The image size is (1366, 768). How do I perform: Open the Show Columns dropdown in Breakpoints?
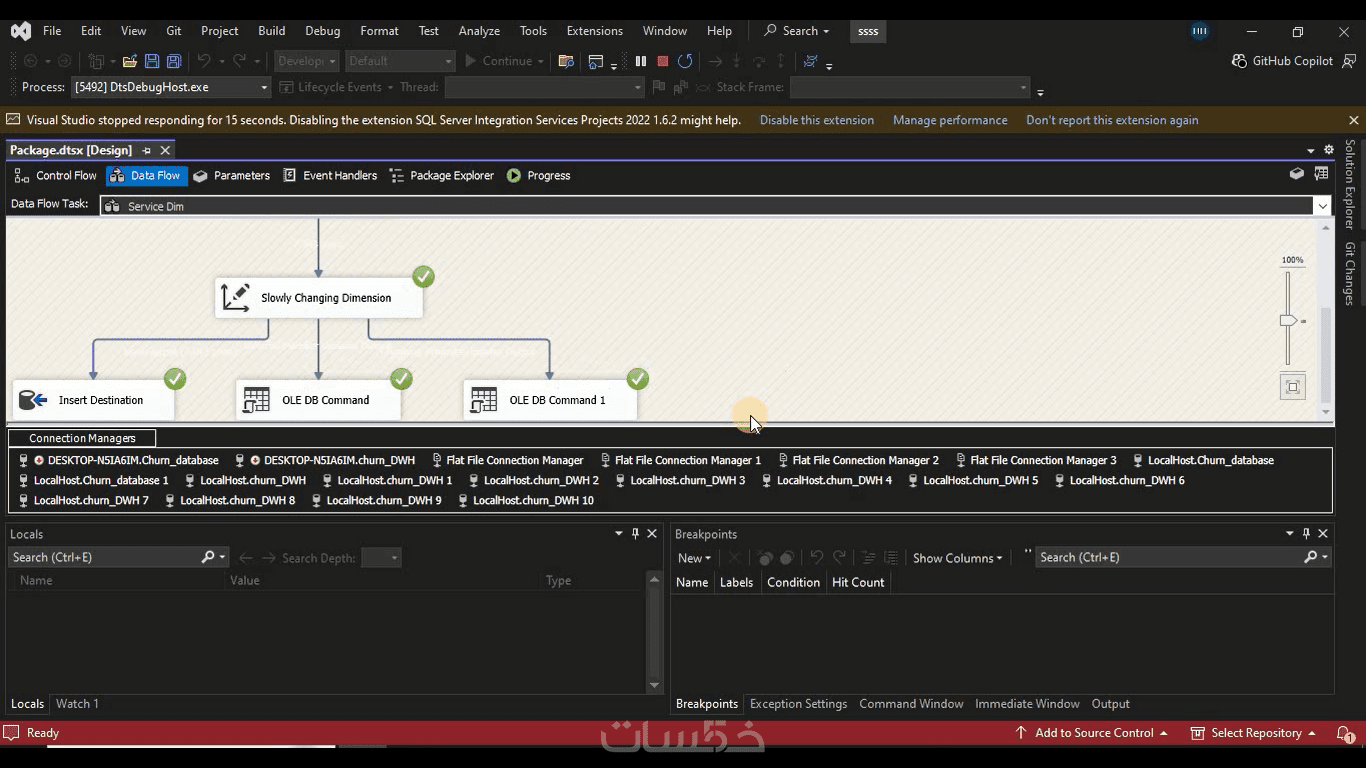957,558
